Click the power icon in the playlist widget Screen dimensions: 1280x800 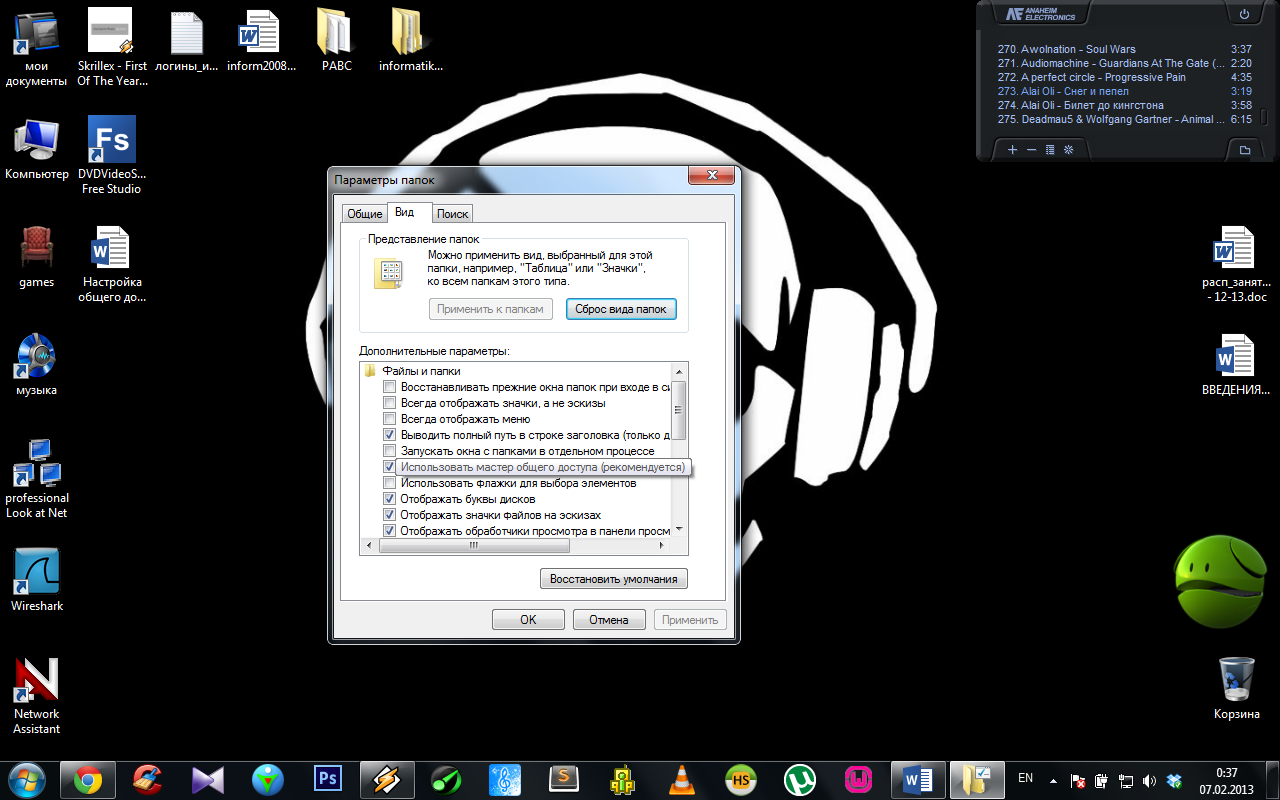point(1244,14)
